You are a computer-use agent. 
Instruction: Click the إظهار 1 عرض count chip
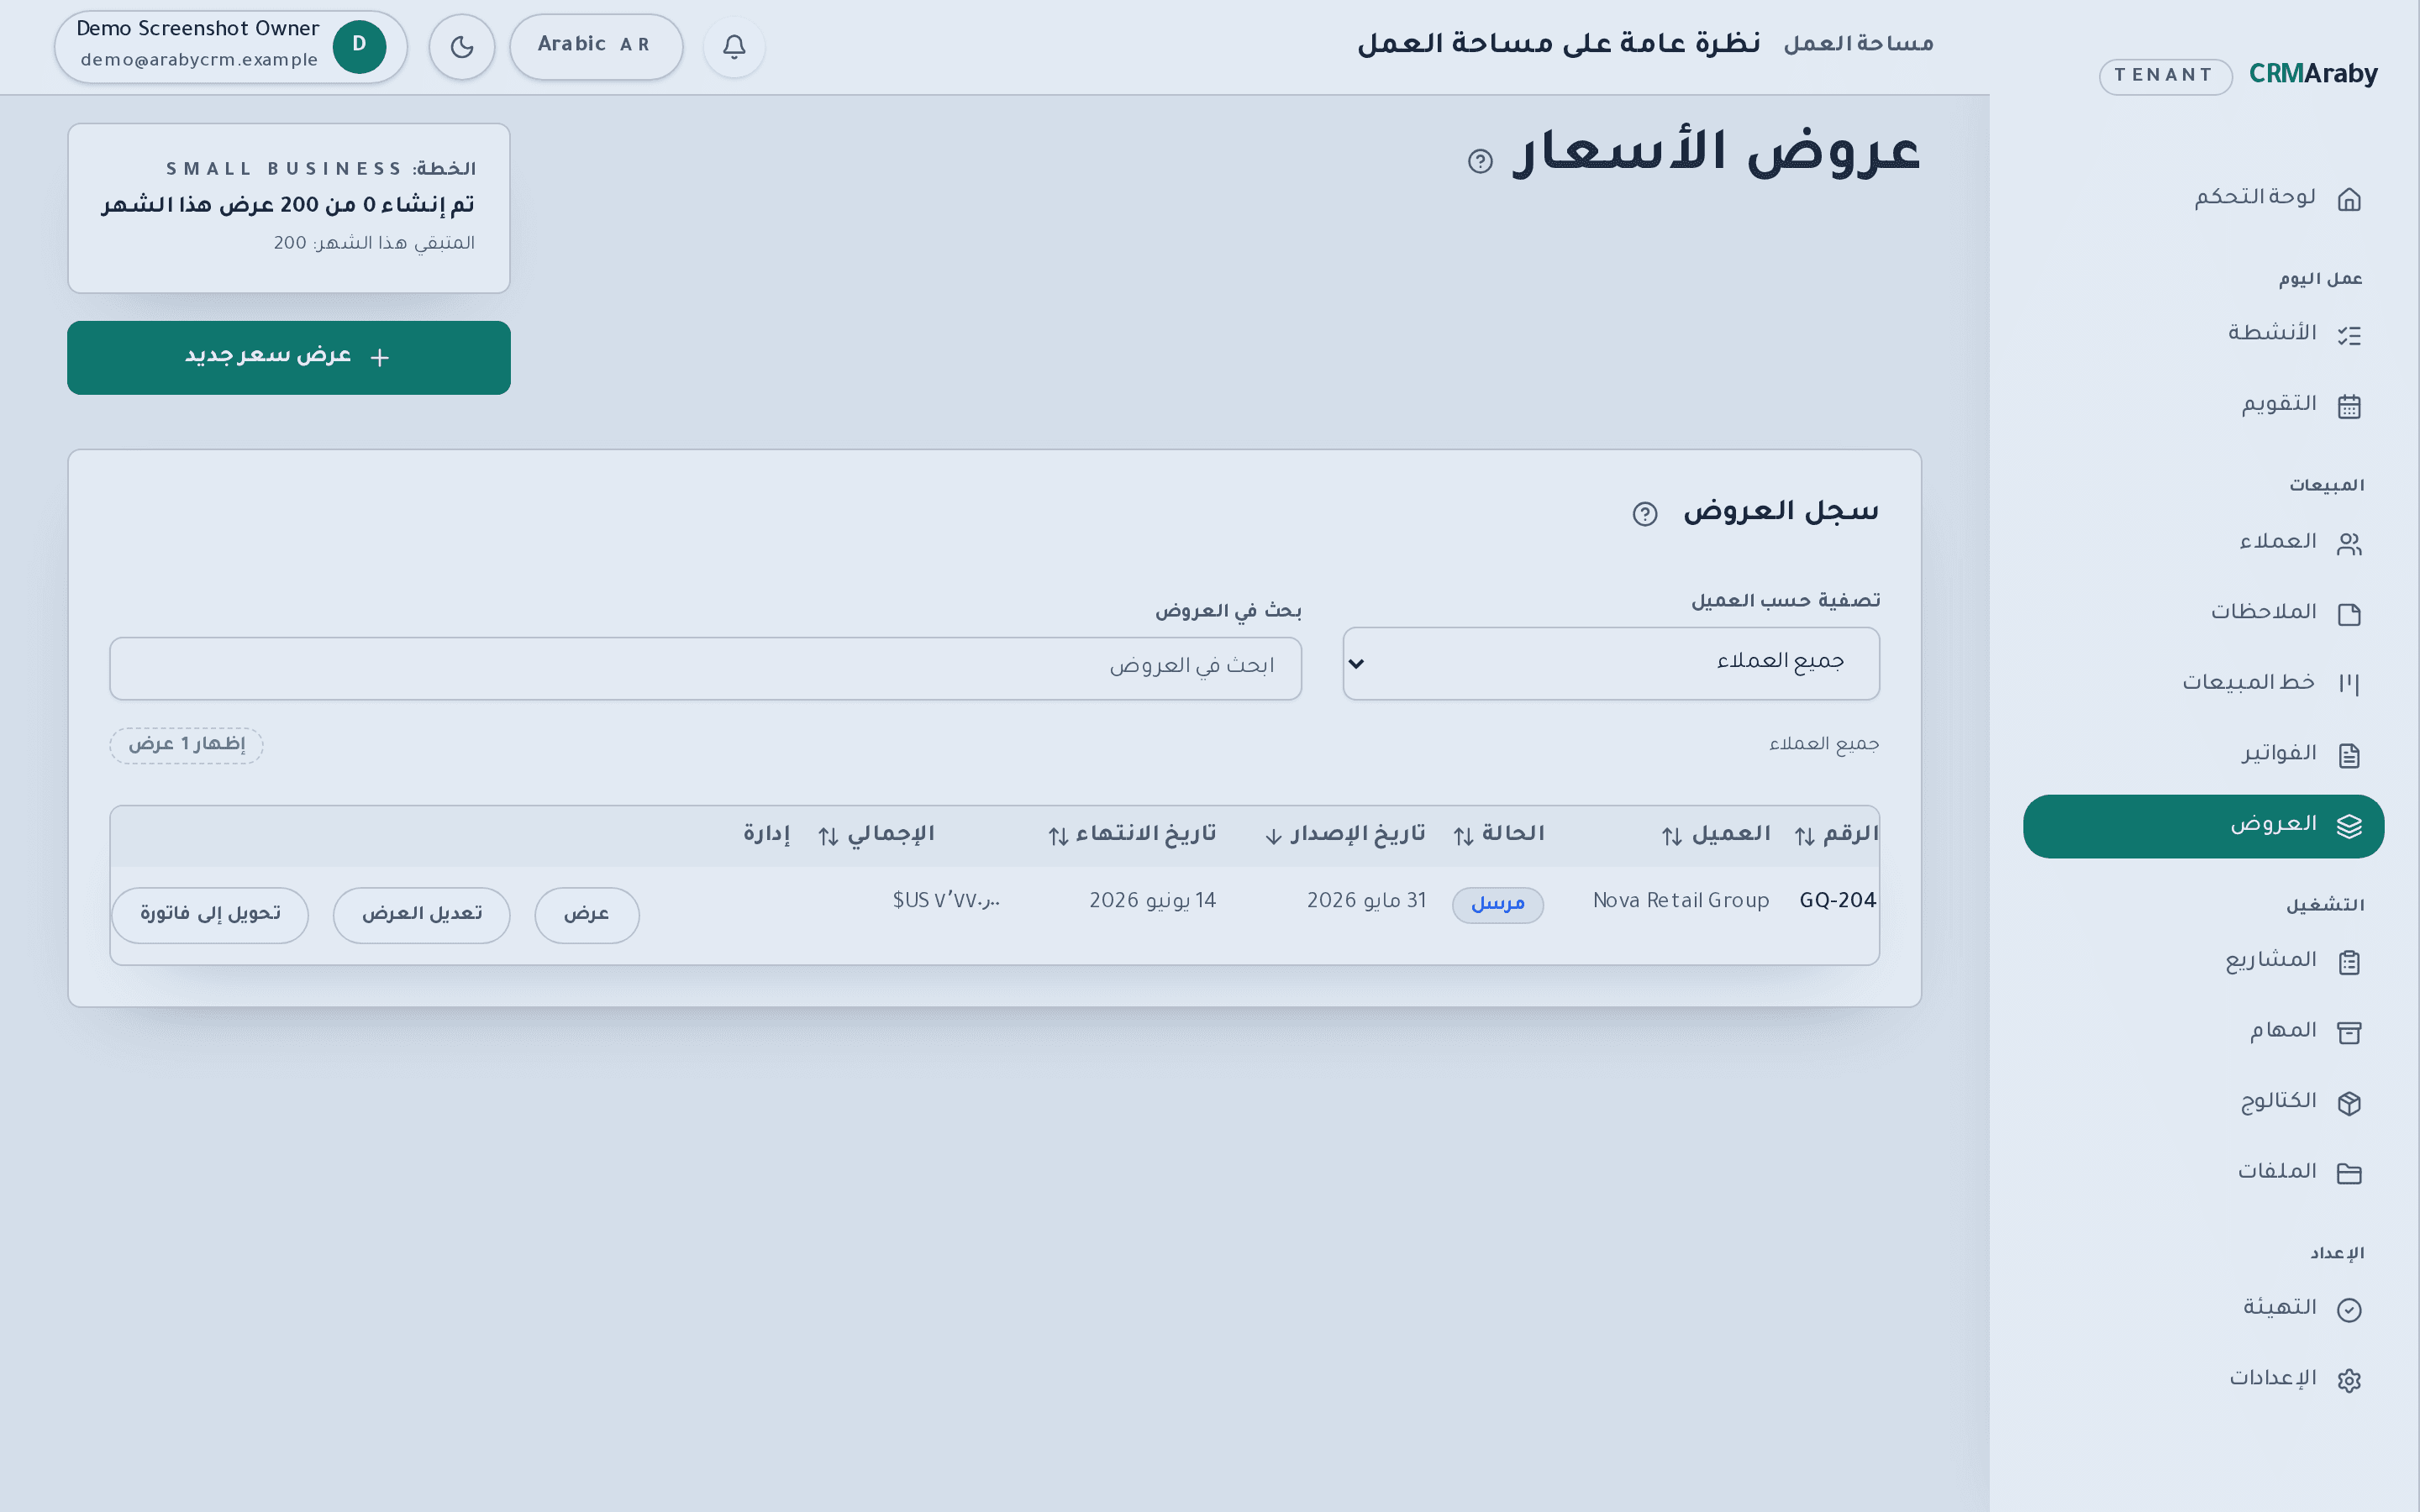click(x=186, y=745)
